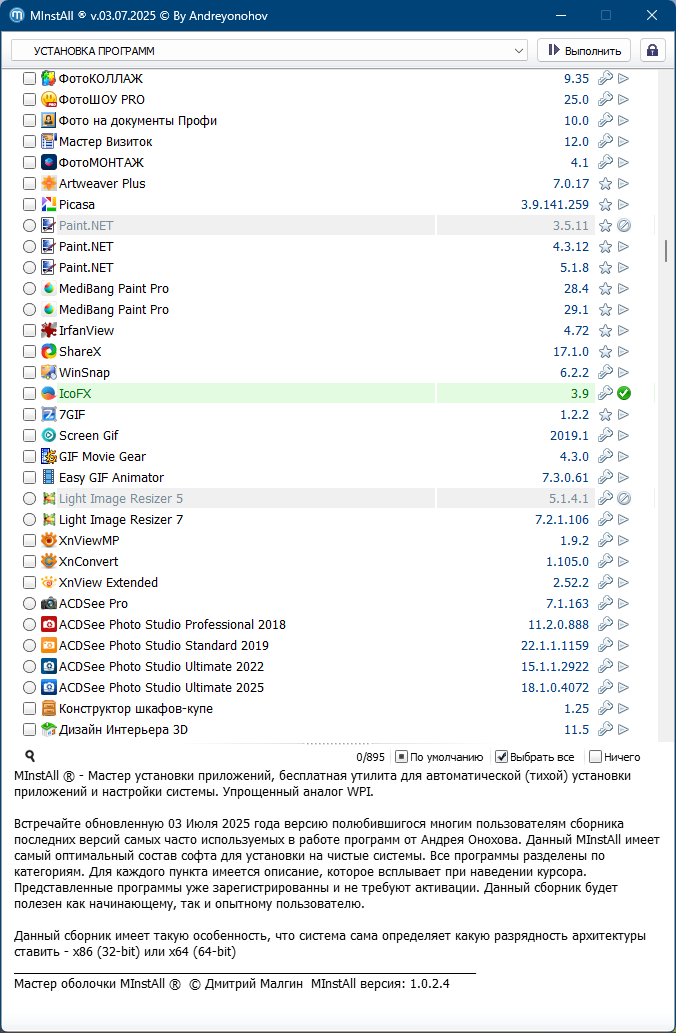Screen dimensions: 676x1033
Task: Click the key icon for WinSnap
Action: click(605, 372)
